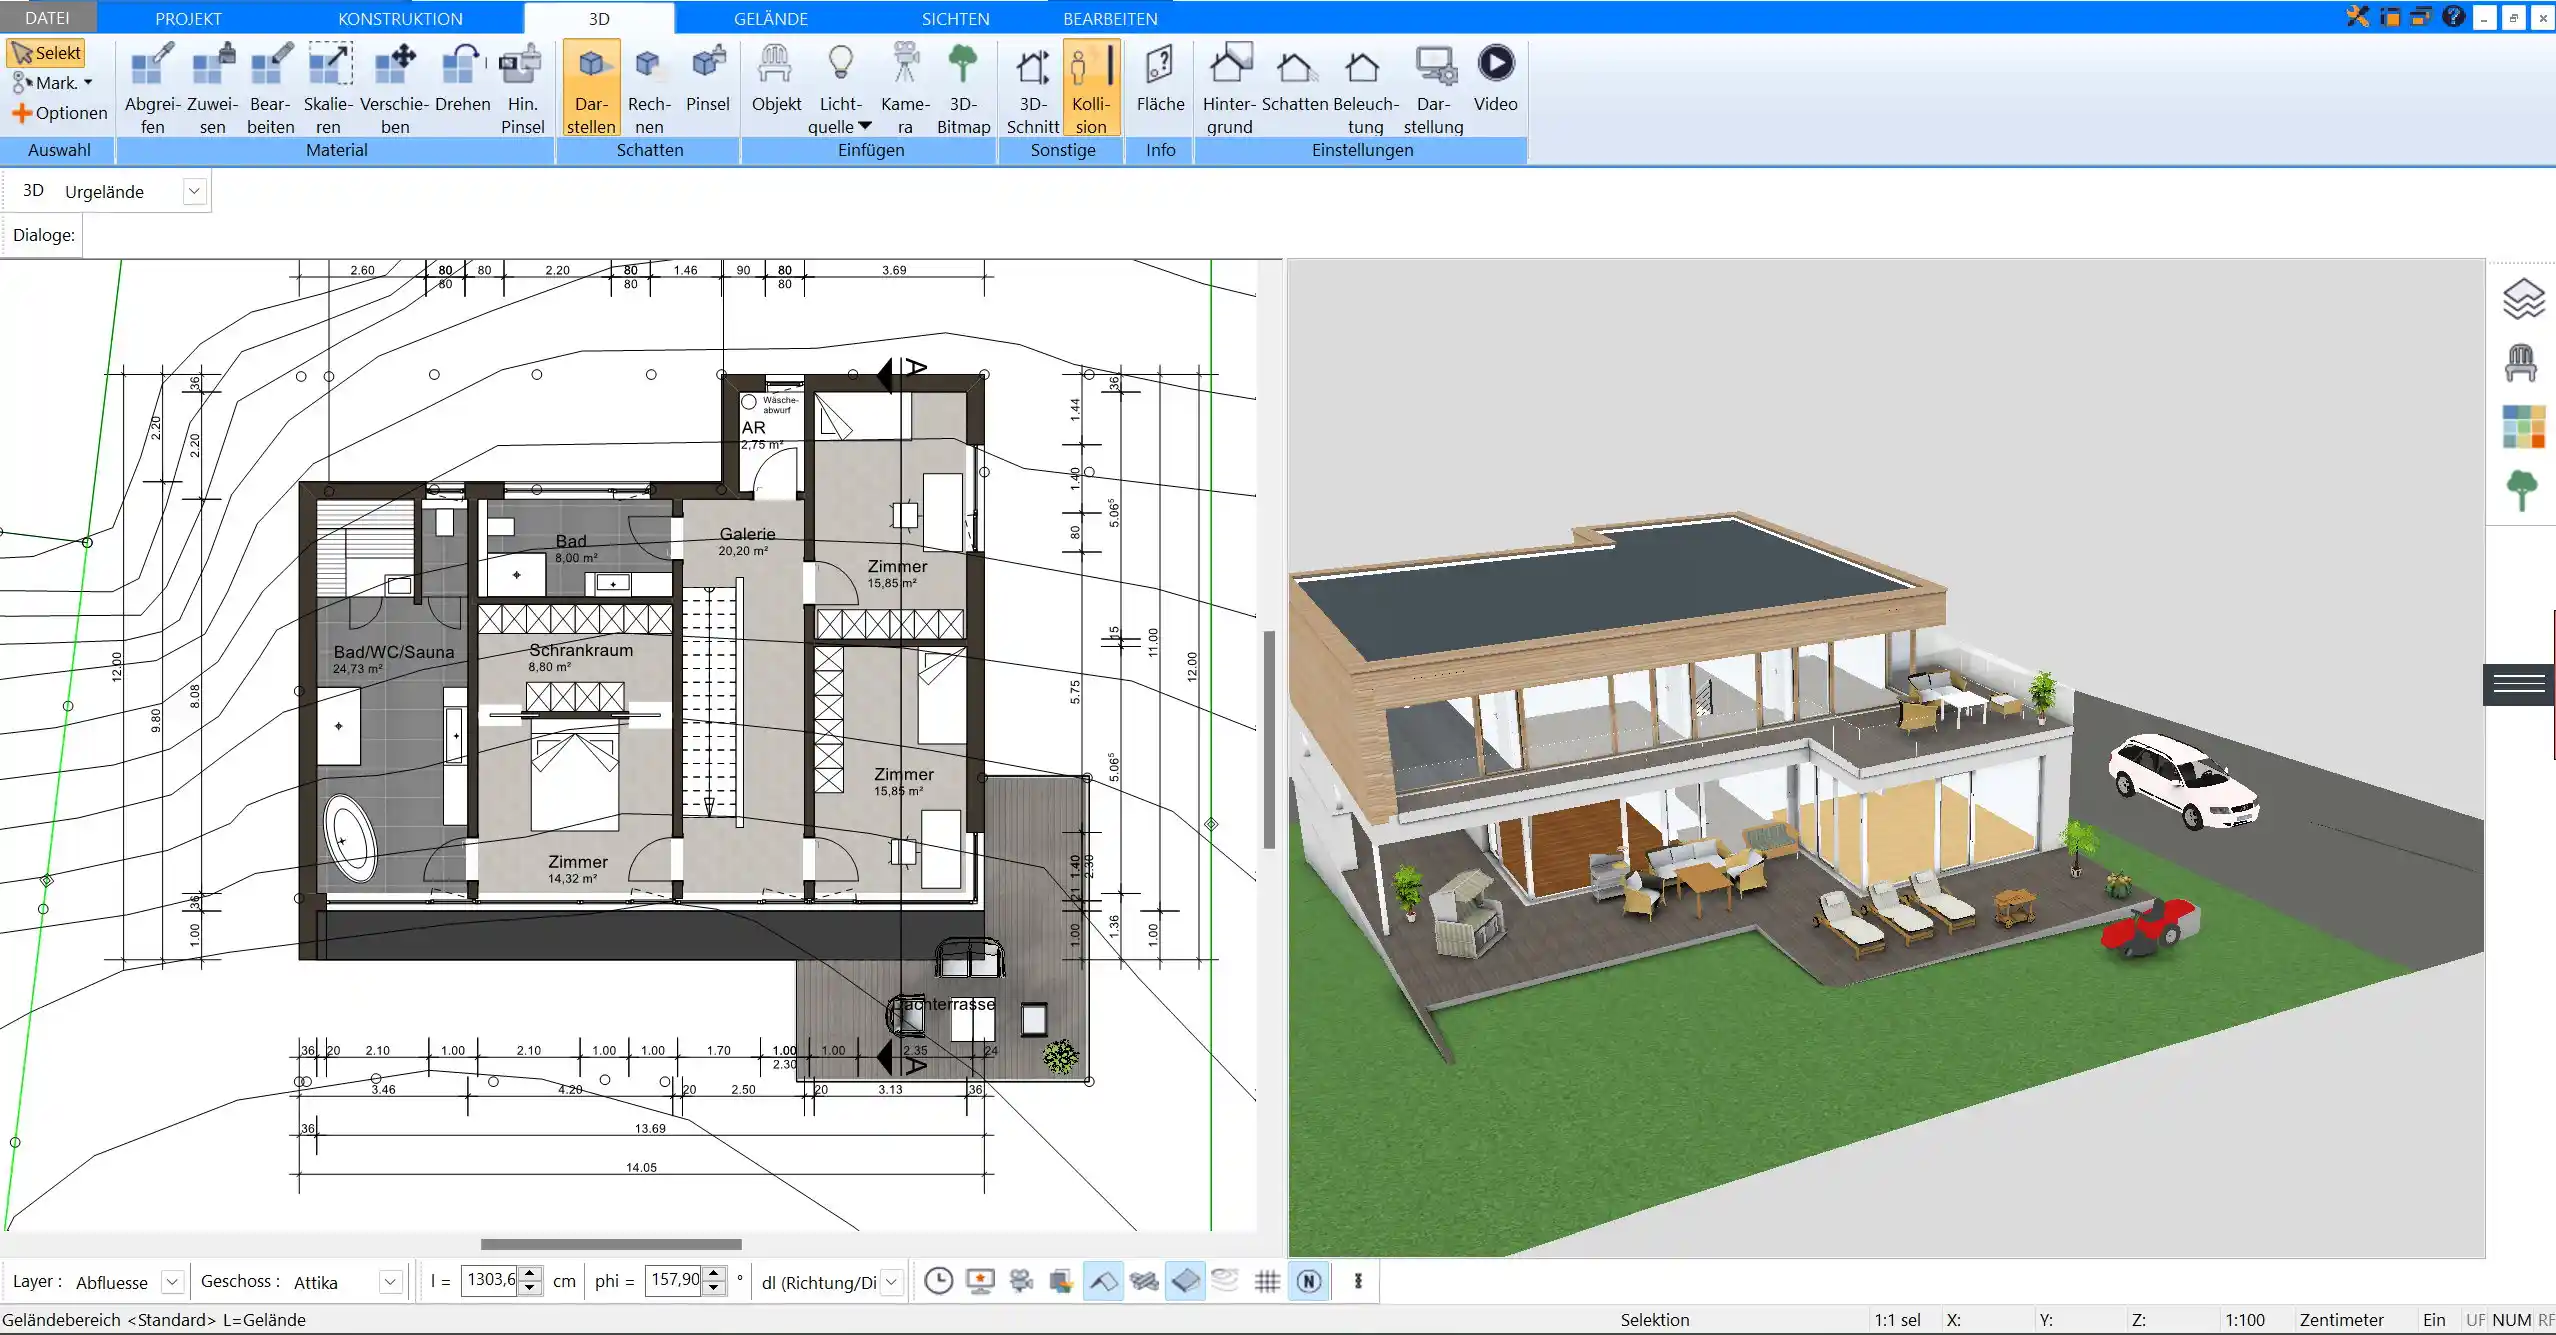Open Darstellung settings monitor icon

(x=1433, y=88)
